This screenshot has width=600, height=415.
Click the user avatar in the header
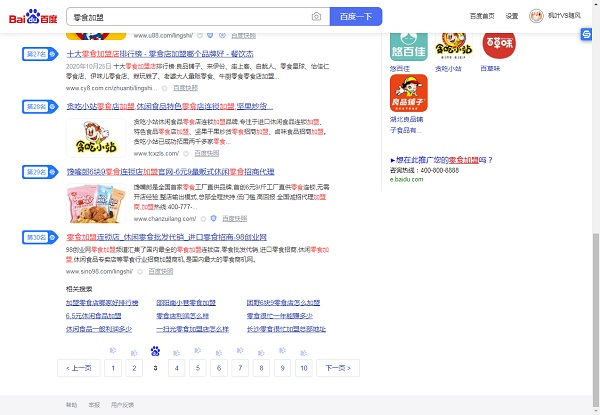pyautogui.click(x=536, y=16)
